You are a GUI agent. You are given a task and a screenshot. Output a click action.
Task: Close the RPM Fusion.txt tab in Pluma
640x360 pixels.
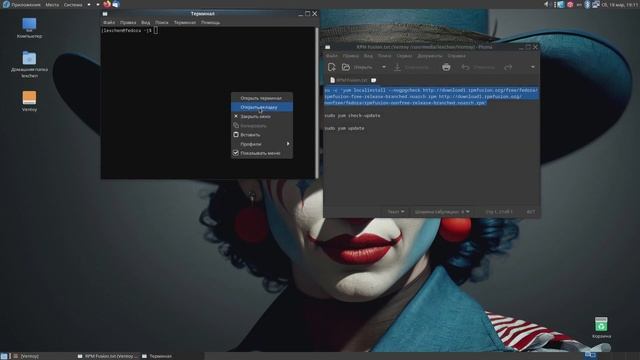373,80
